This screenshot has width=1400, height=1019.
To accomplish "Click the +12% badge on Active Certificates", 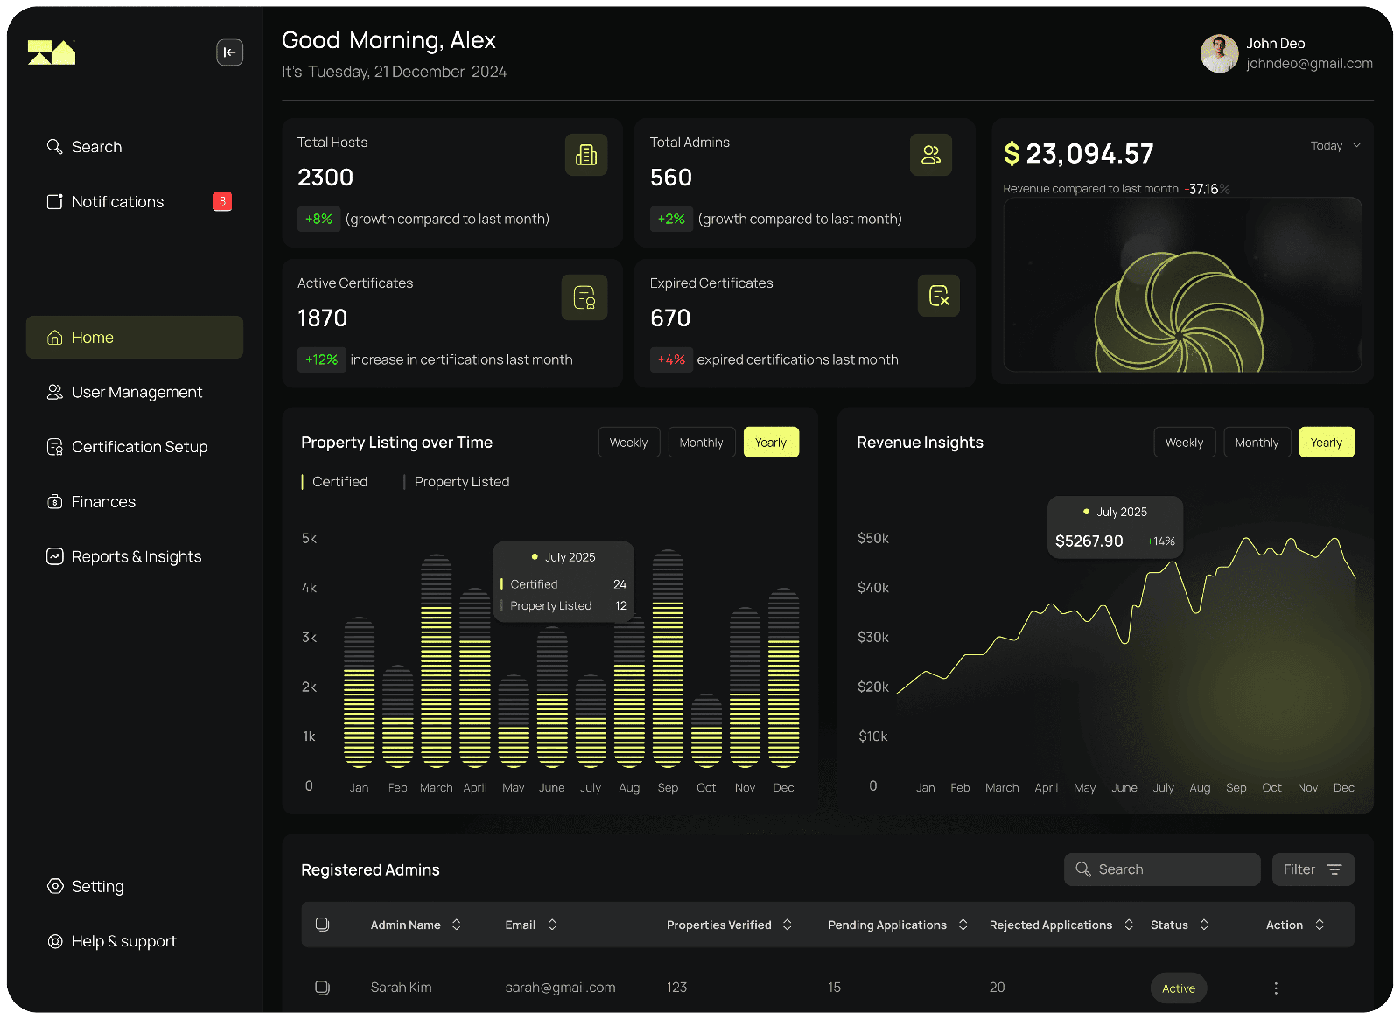I will pyautogui.click(x=321, y=360).
